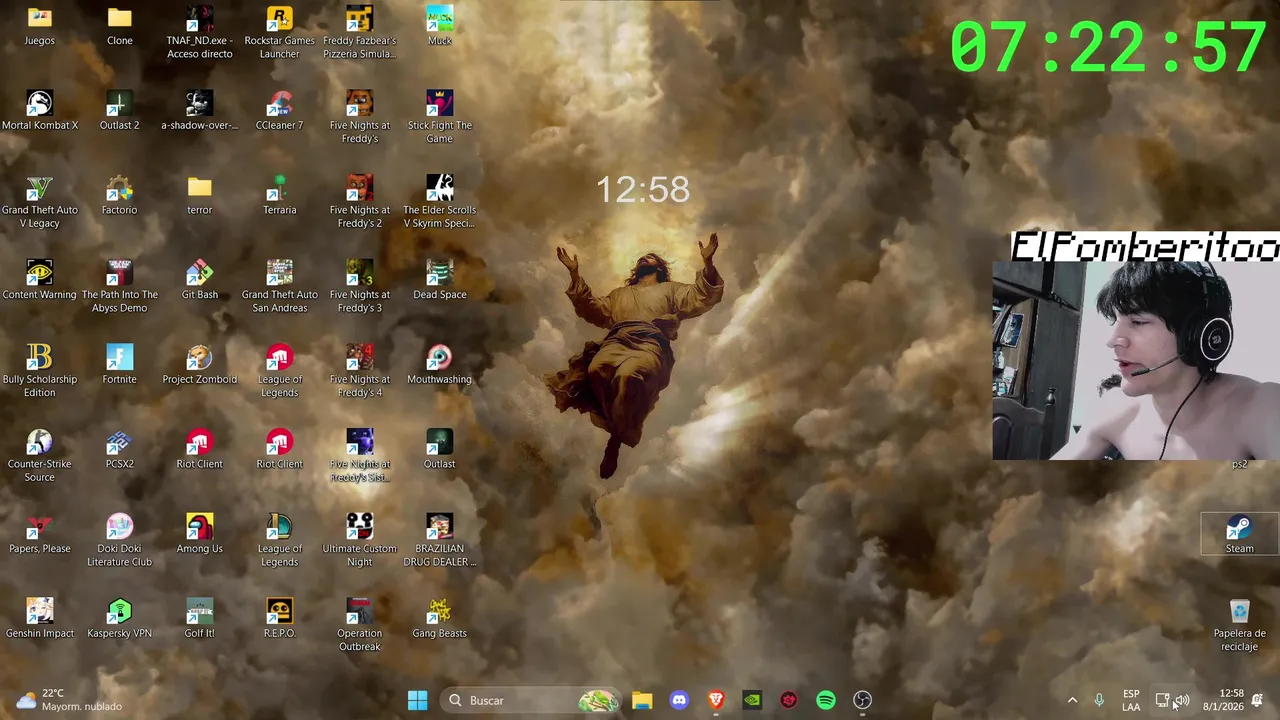Click the PCSX2 emulator icon

tap(119, 450)
